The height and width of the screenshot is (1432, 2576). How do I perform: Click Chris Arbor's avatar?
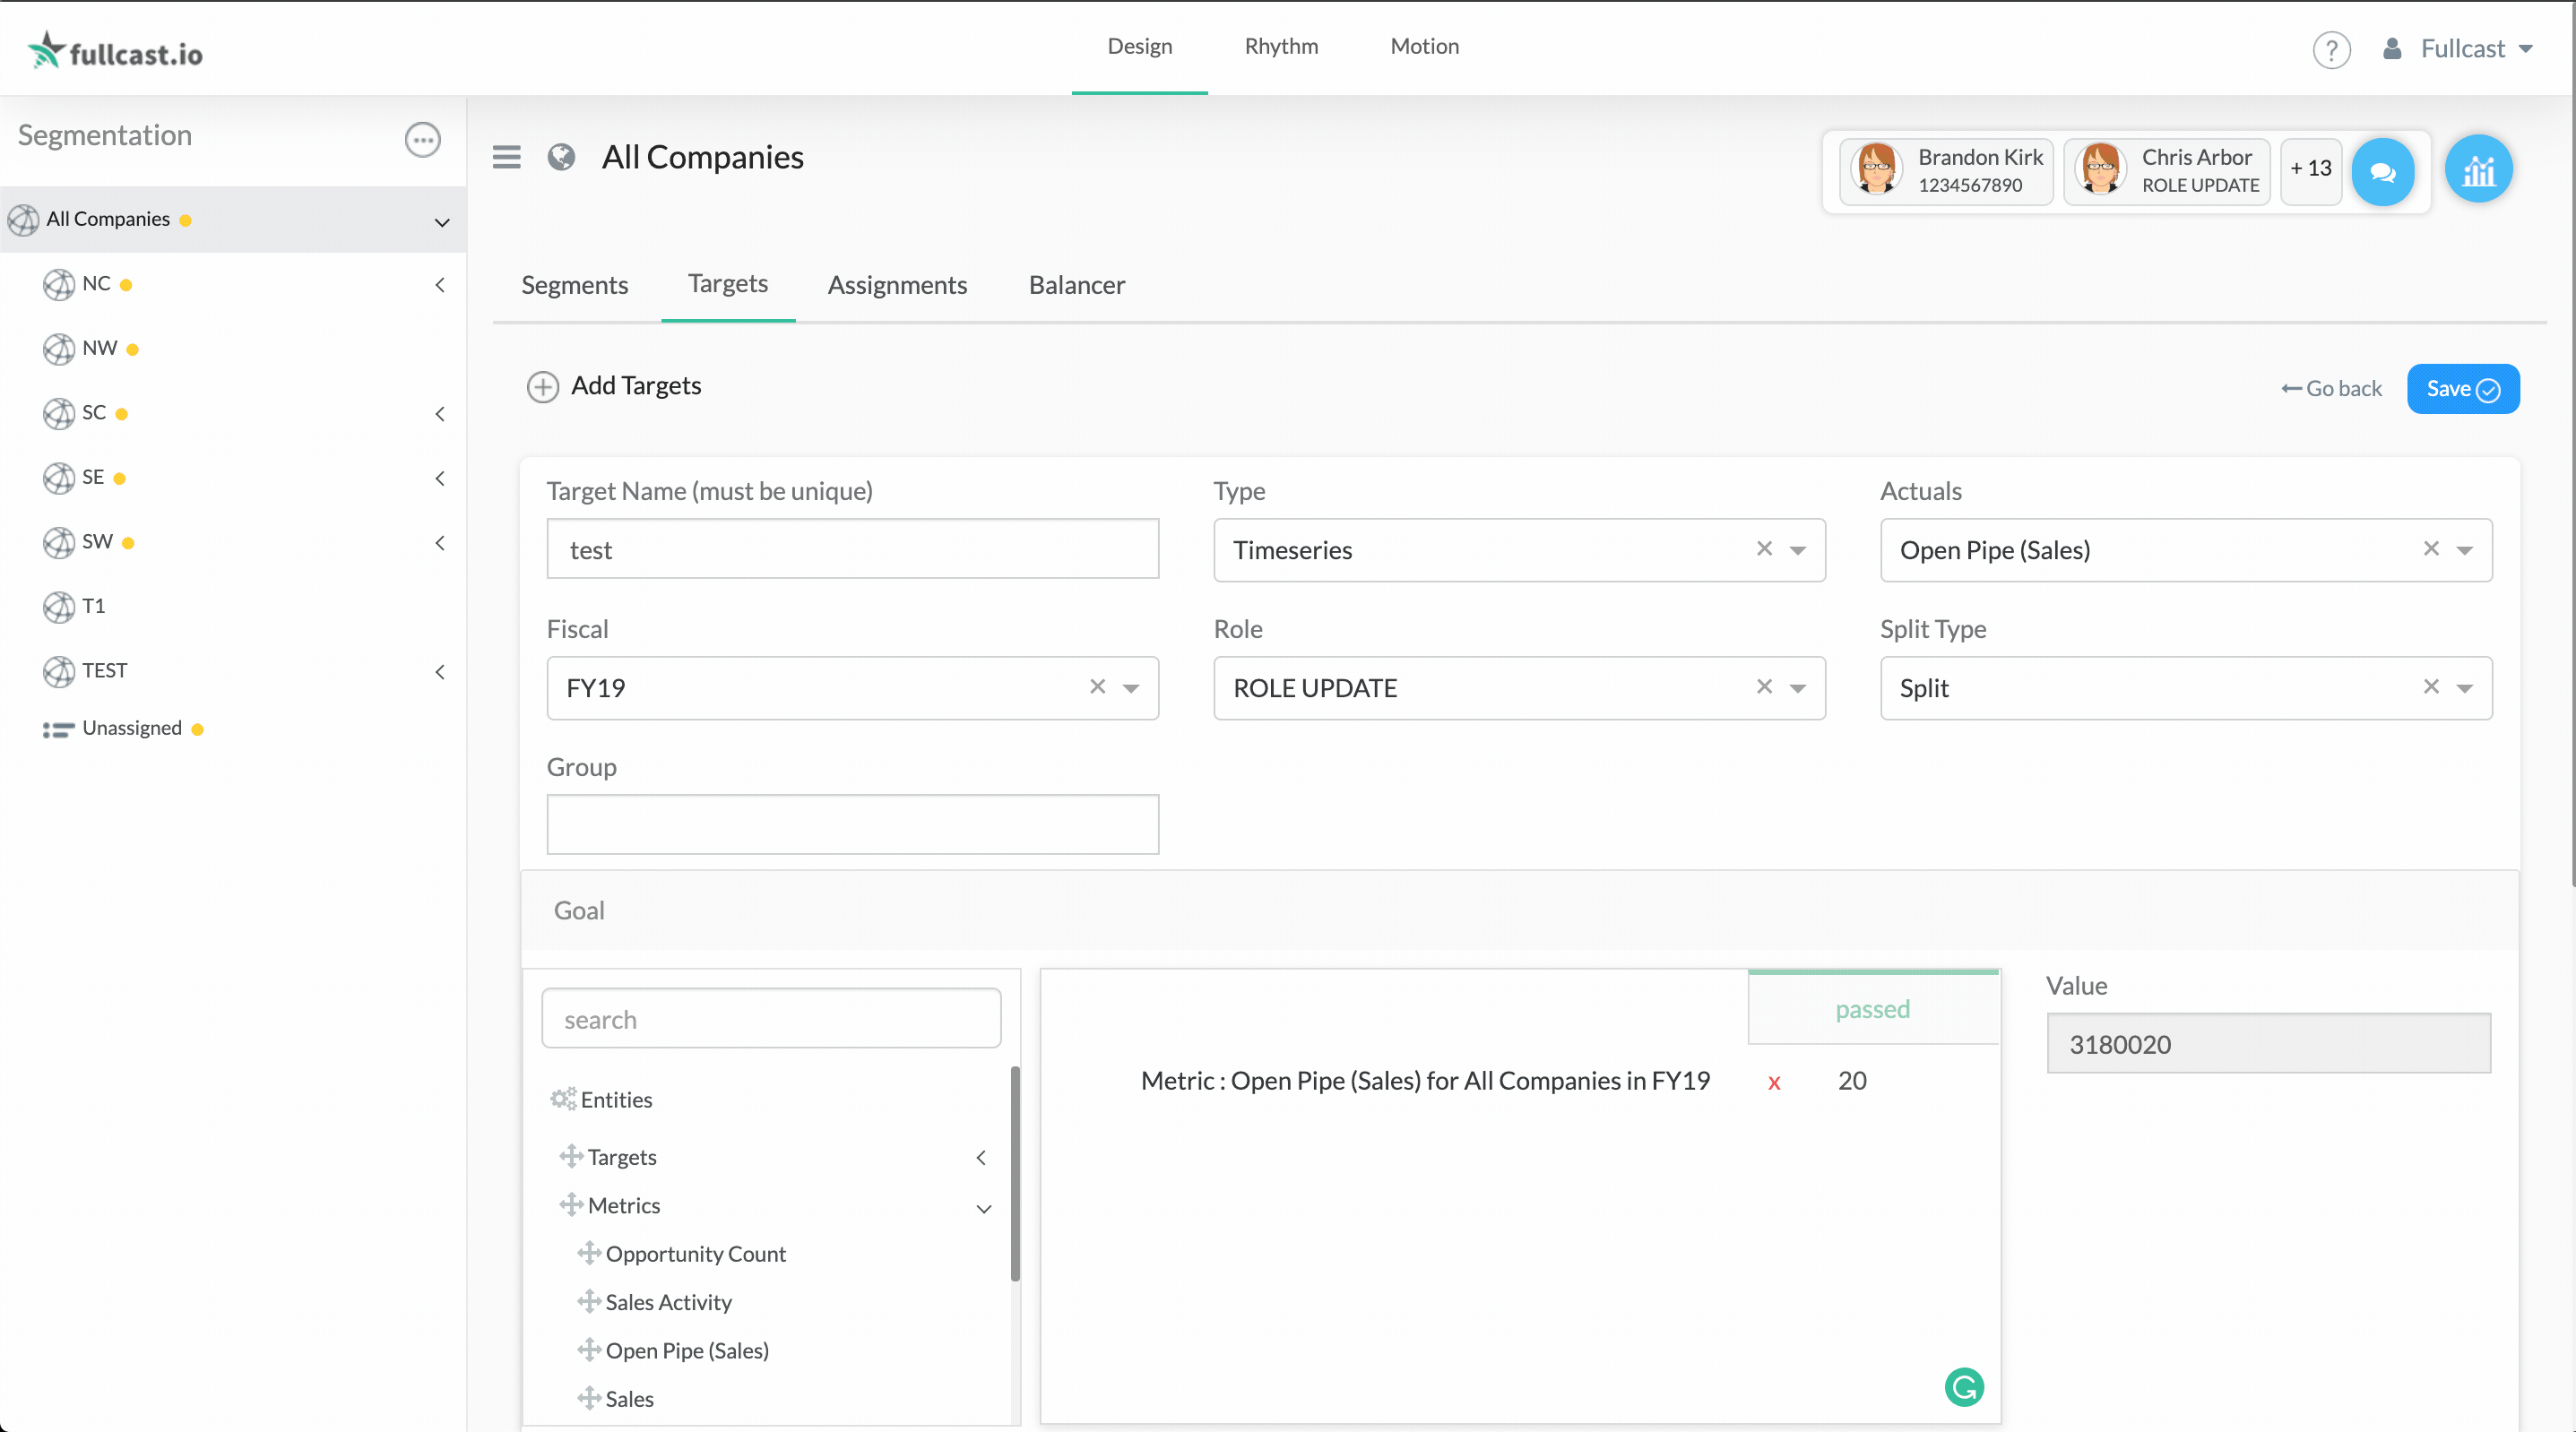[2100, 169]
